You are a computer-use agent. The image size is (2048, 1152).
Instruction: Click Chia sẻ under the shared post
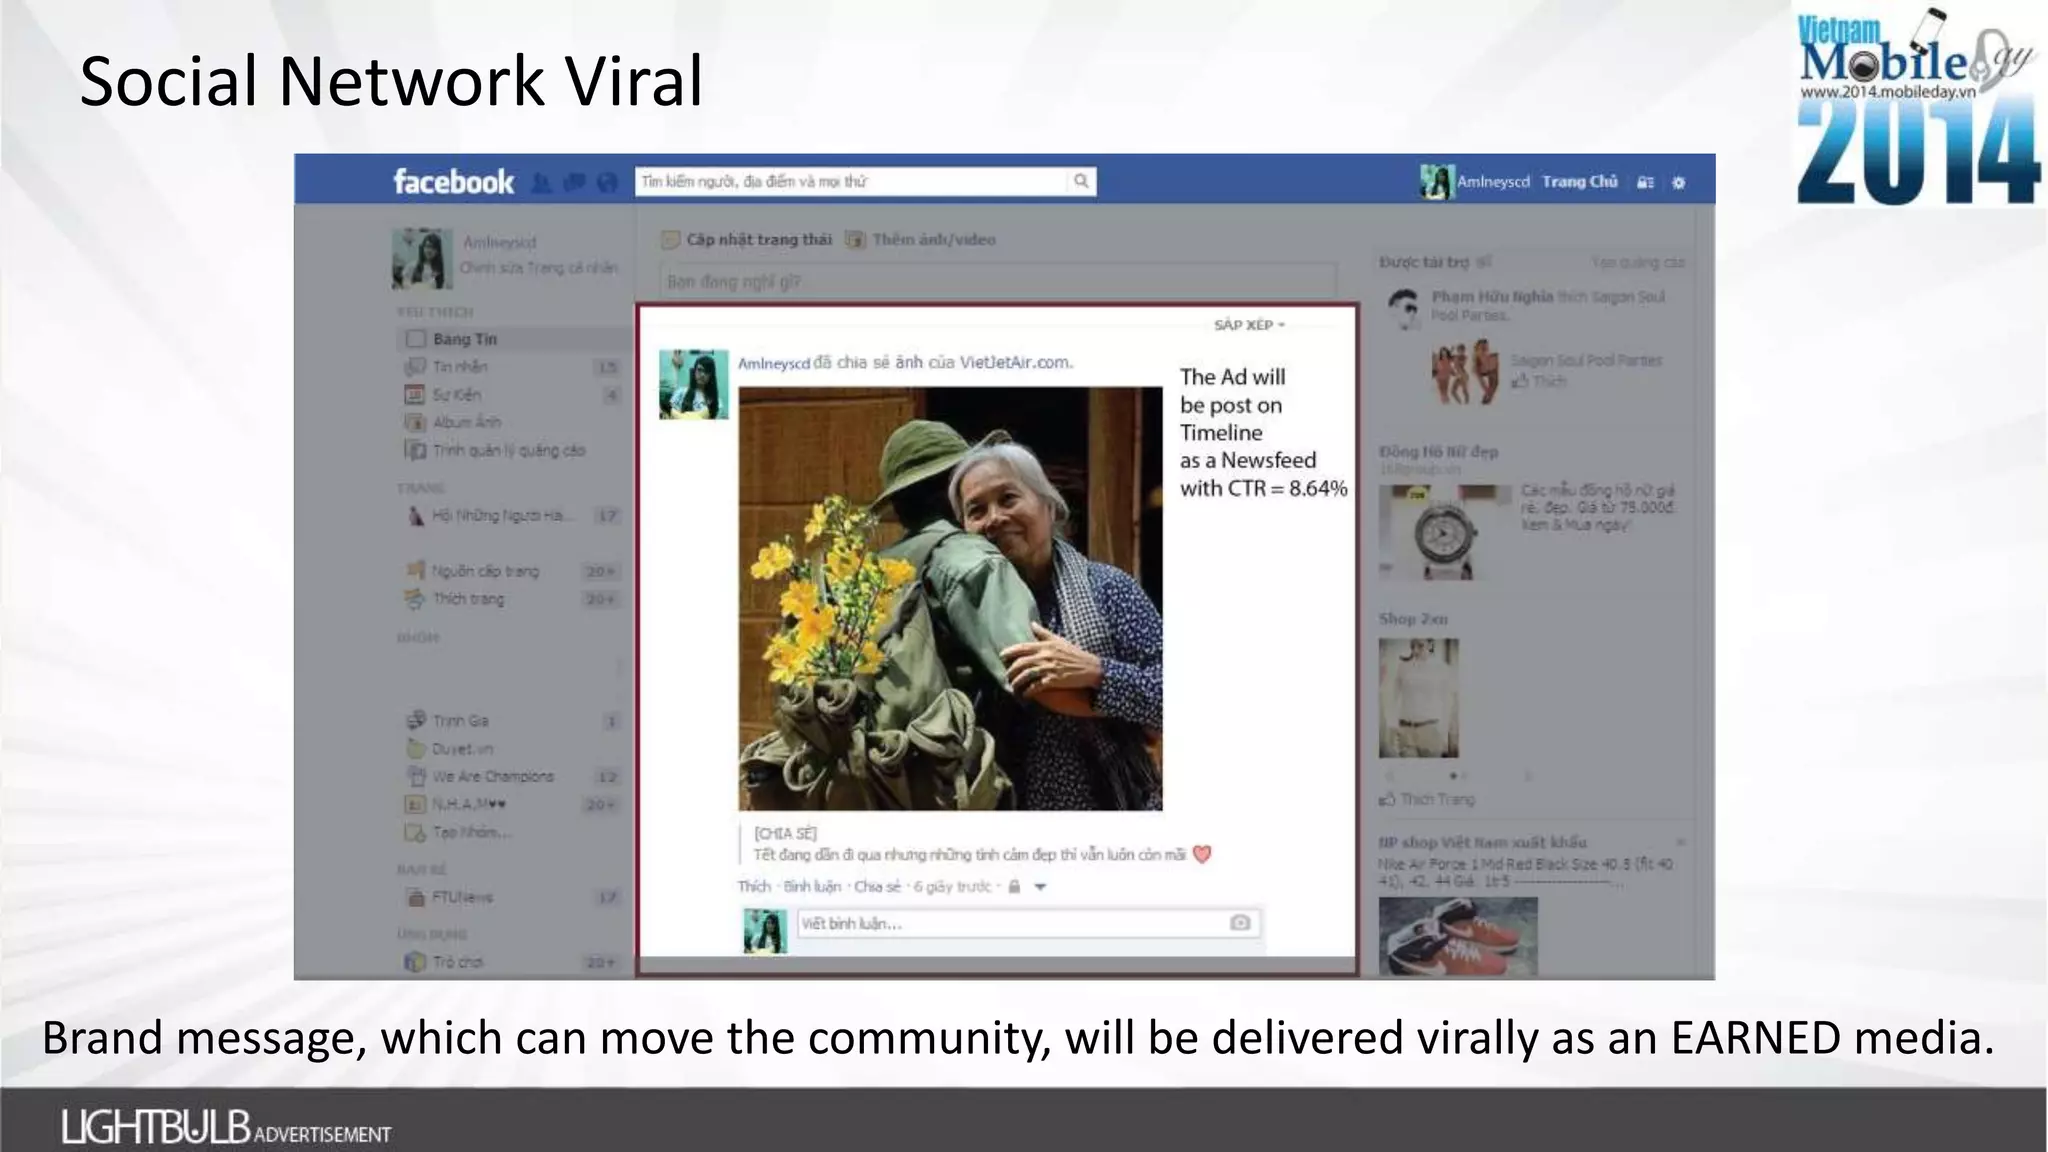click(x=877, y=887)
